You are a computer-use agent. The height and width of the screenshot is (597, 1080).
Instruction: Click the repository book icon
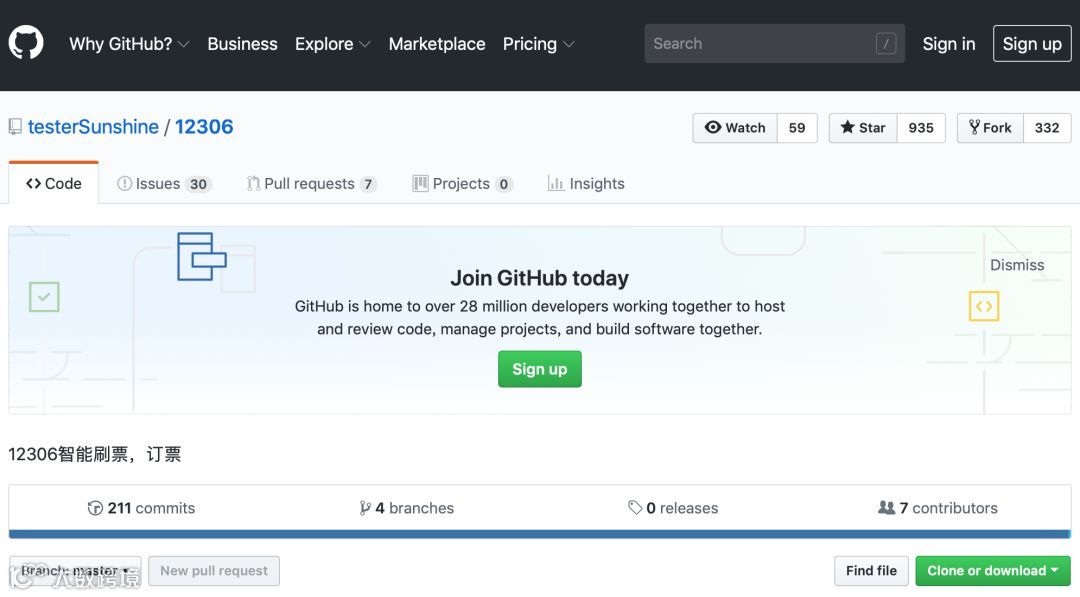click(15, 127)
